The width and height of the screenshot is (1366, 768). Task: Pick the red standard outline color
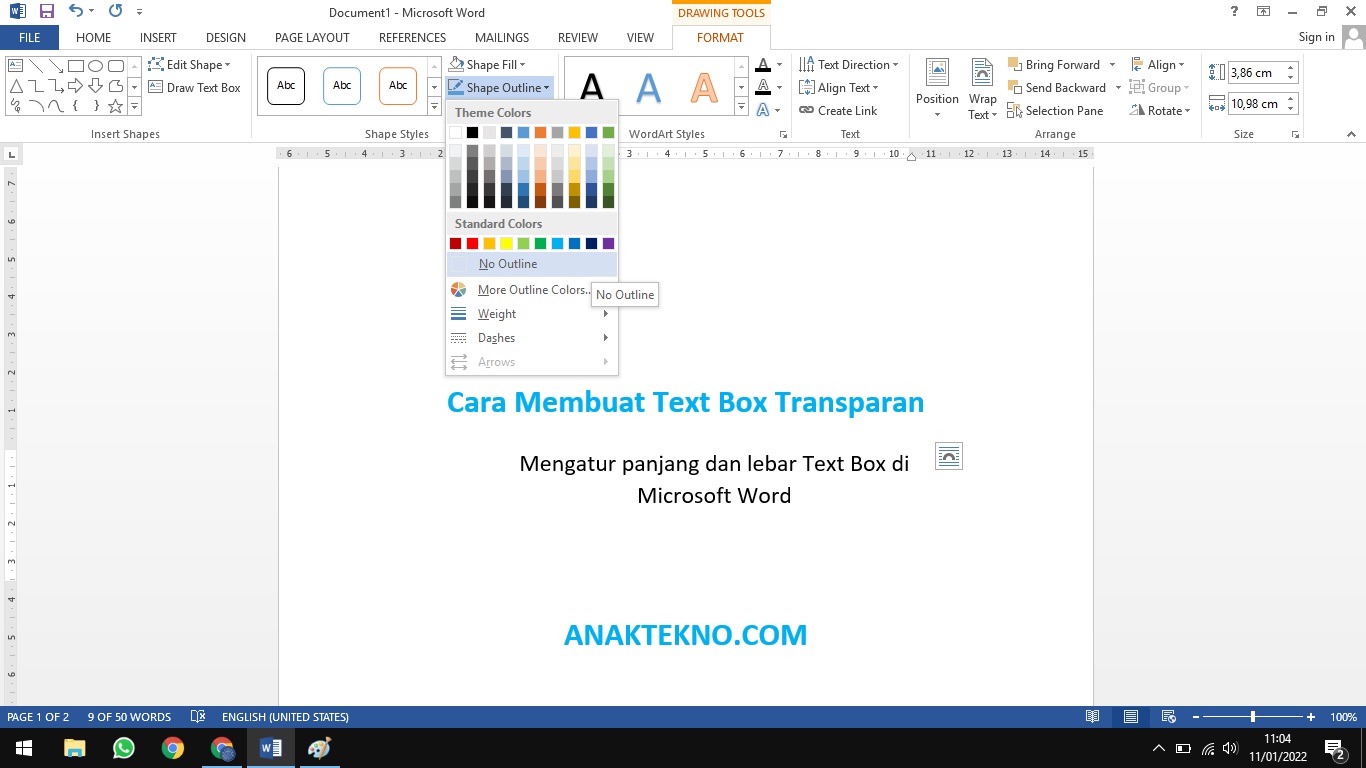point(472,243)
